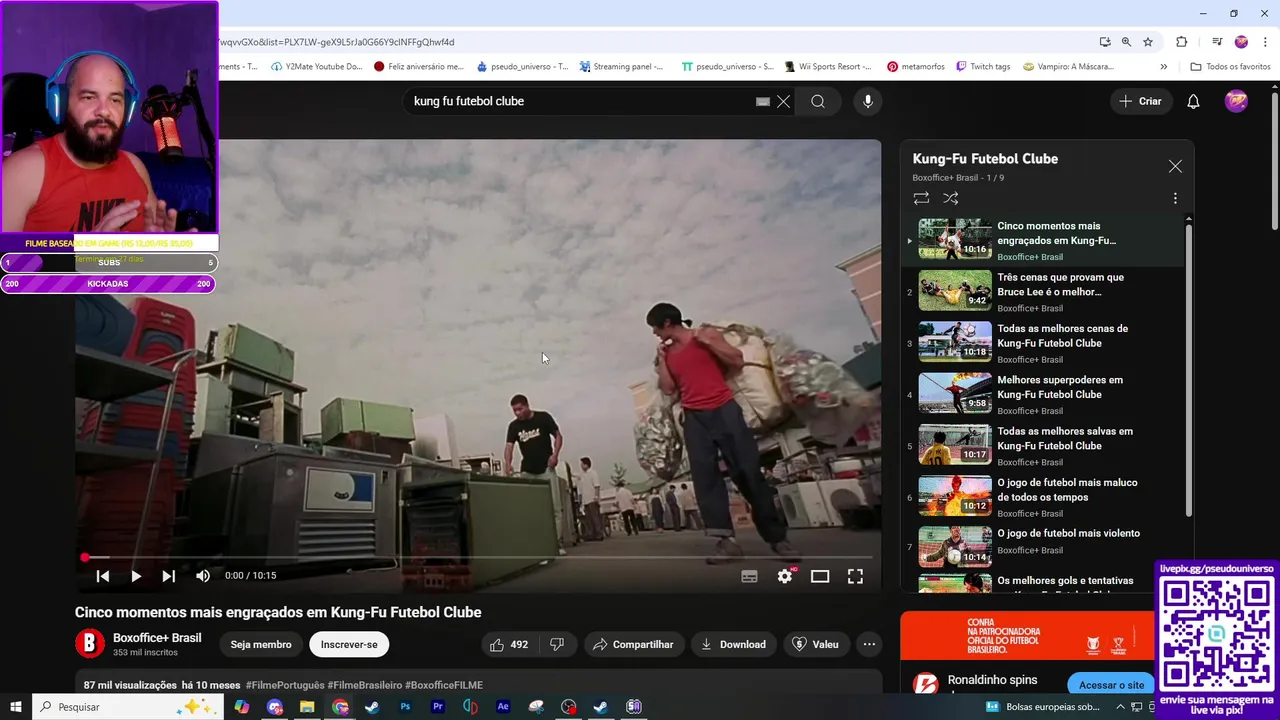1280x720 pixels.
Task: Open Chrome media controls icon
Action: tap(1217, 42)
